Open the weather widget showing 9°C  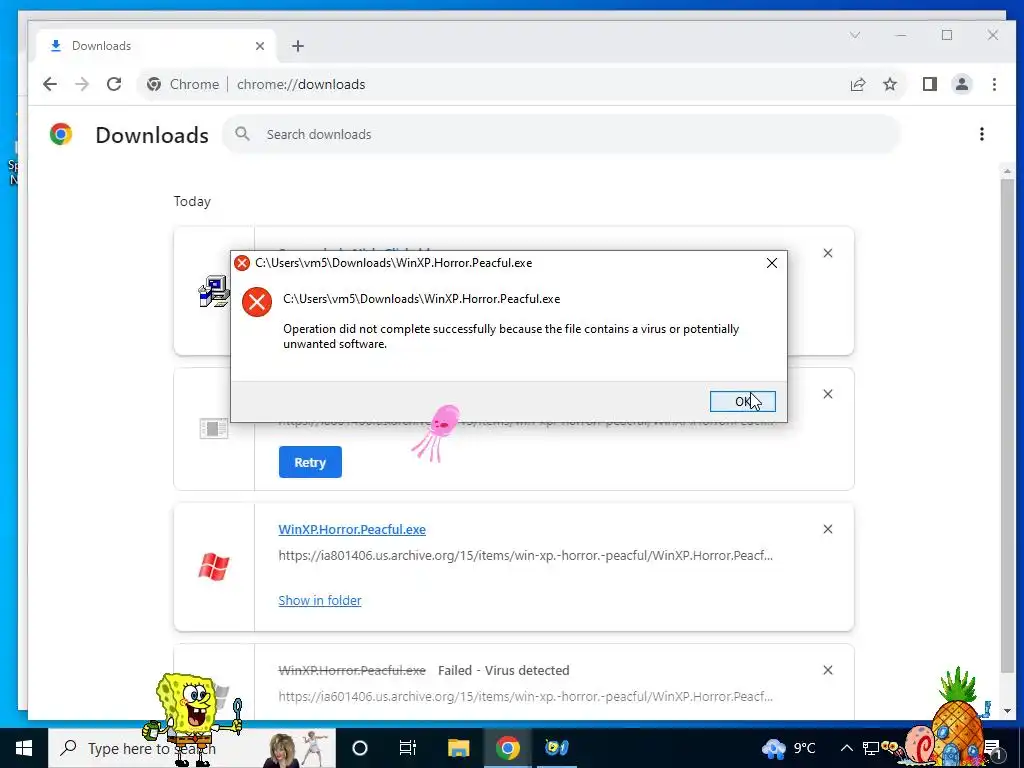tap(789, 748)
